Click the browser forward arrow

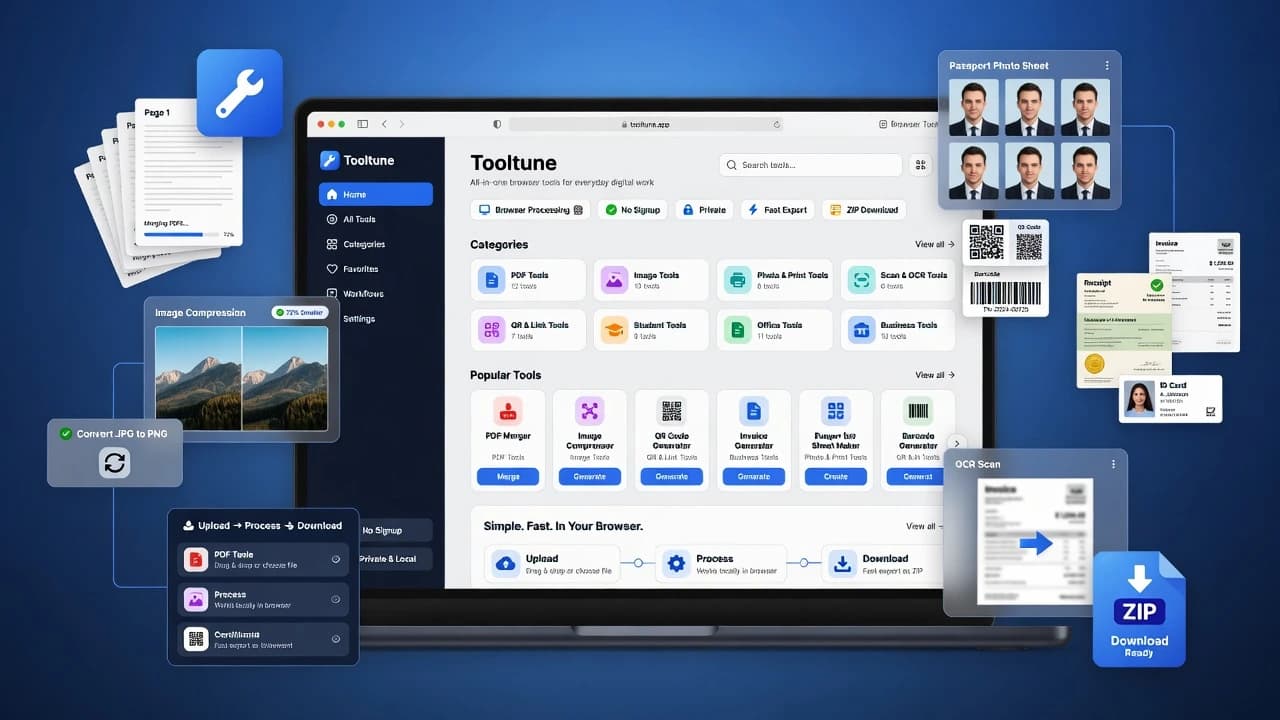402,124
